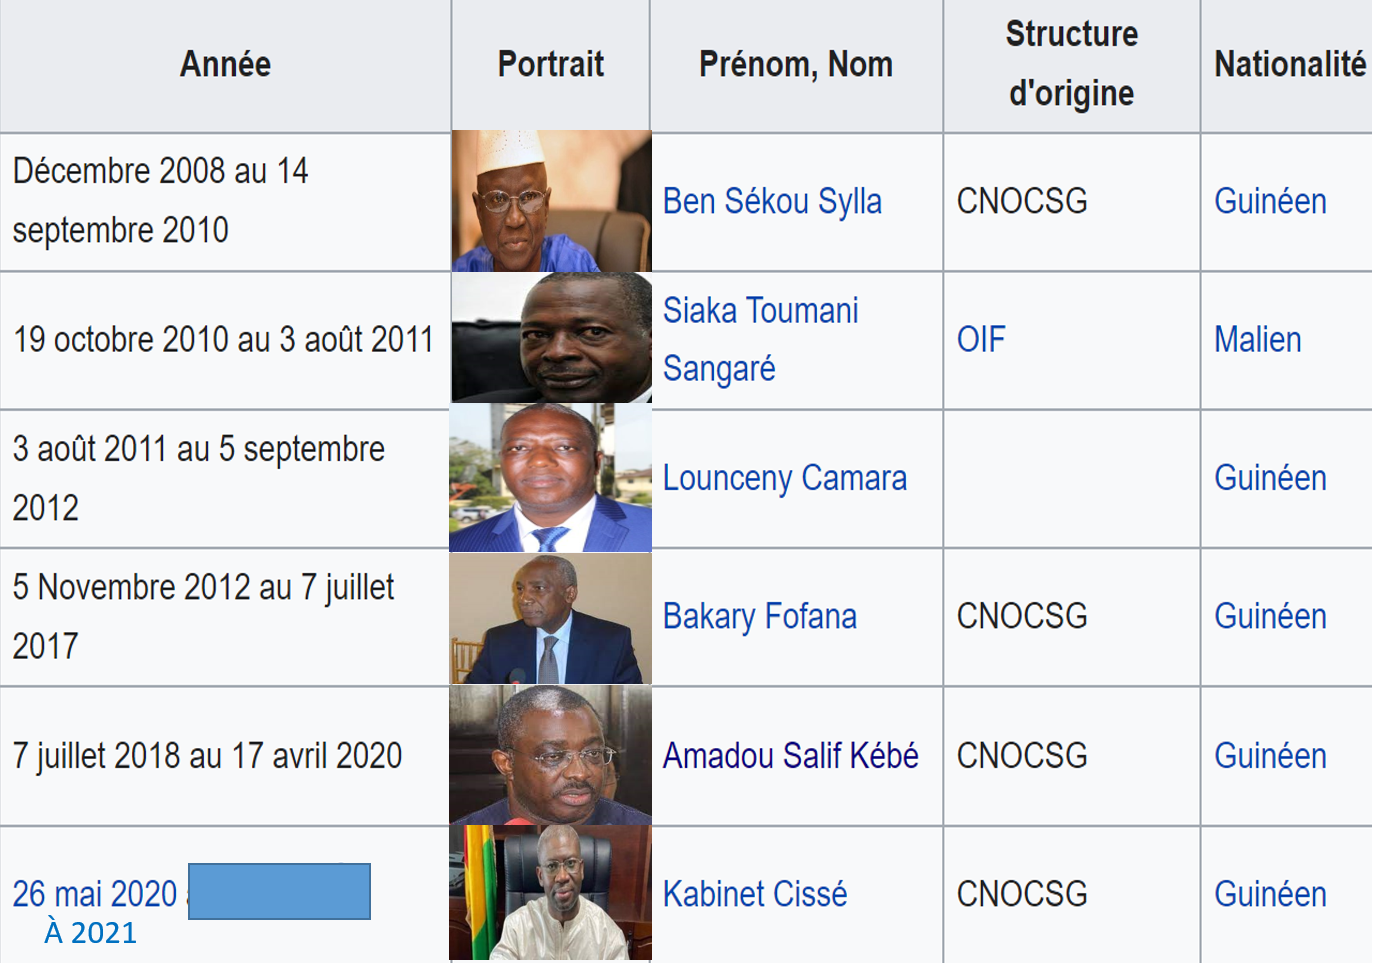This screenshot has height=967, width=1378.
Task: Click Amadou Salif Kébé's portrait
Action: click(x=551, y=756)
